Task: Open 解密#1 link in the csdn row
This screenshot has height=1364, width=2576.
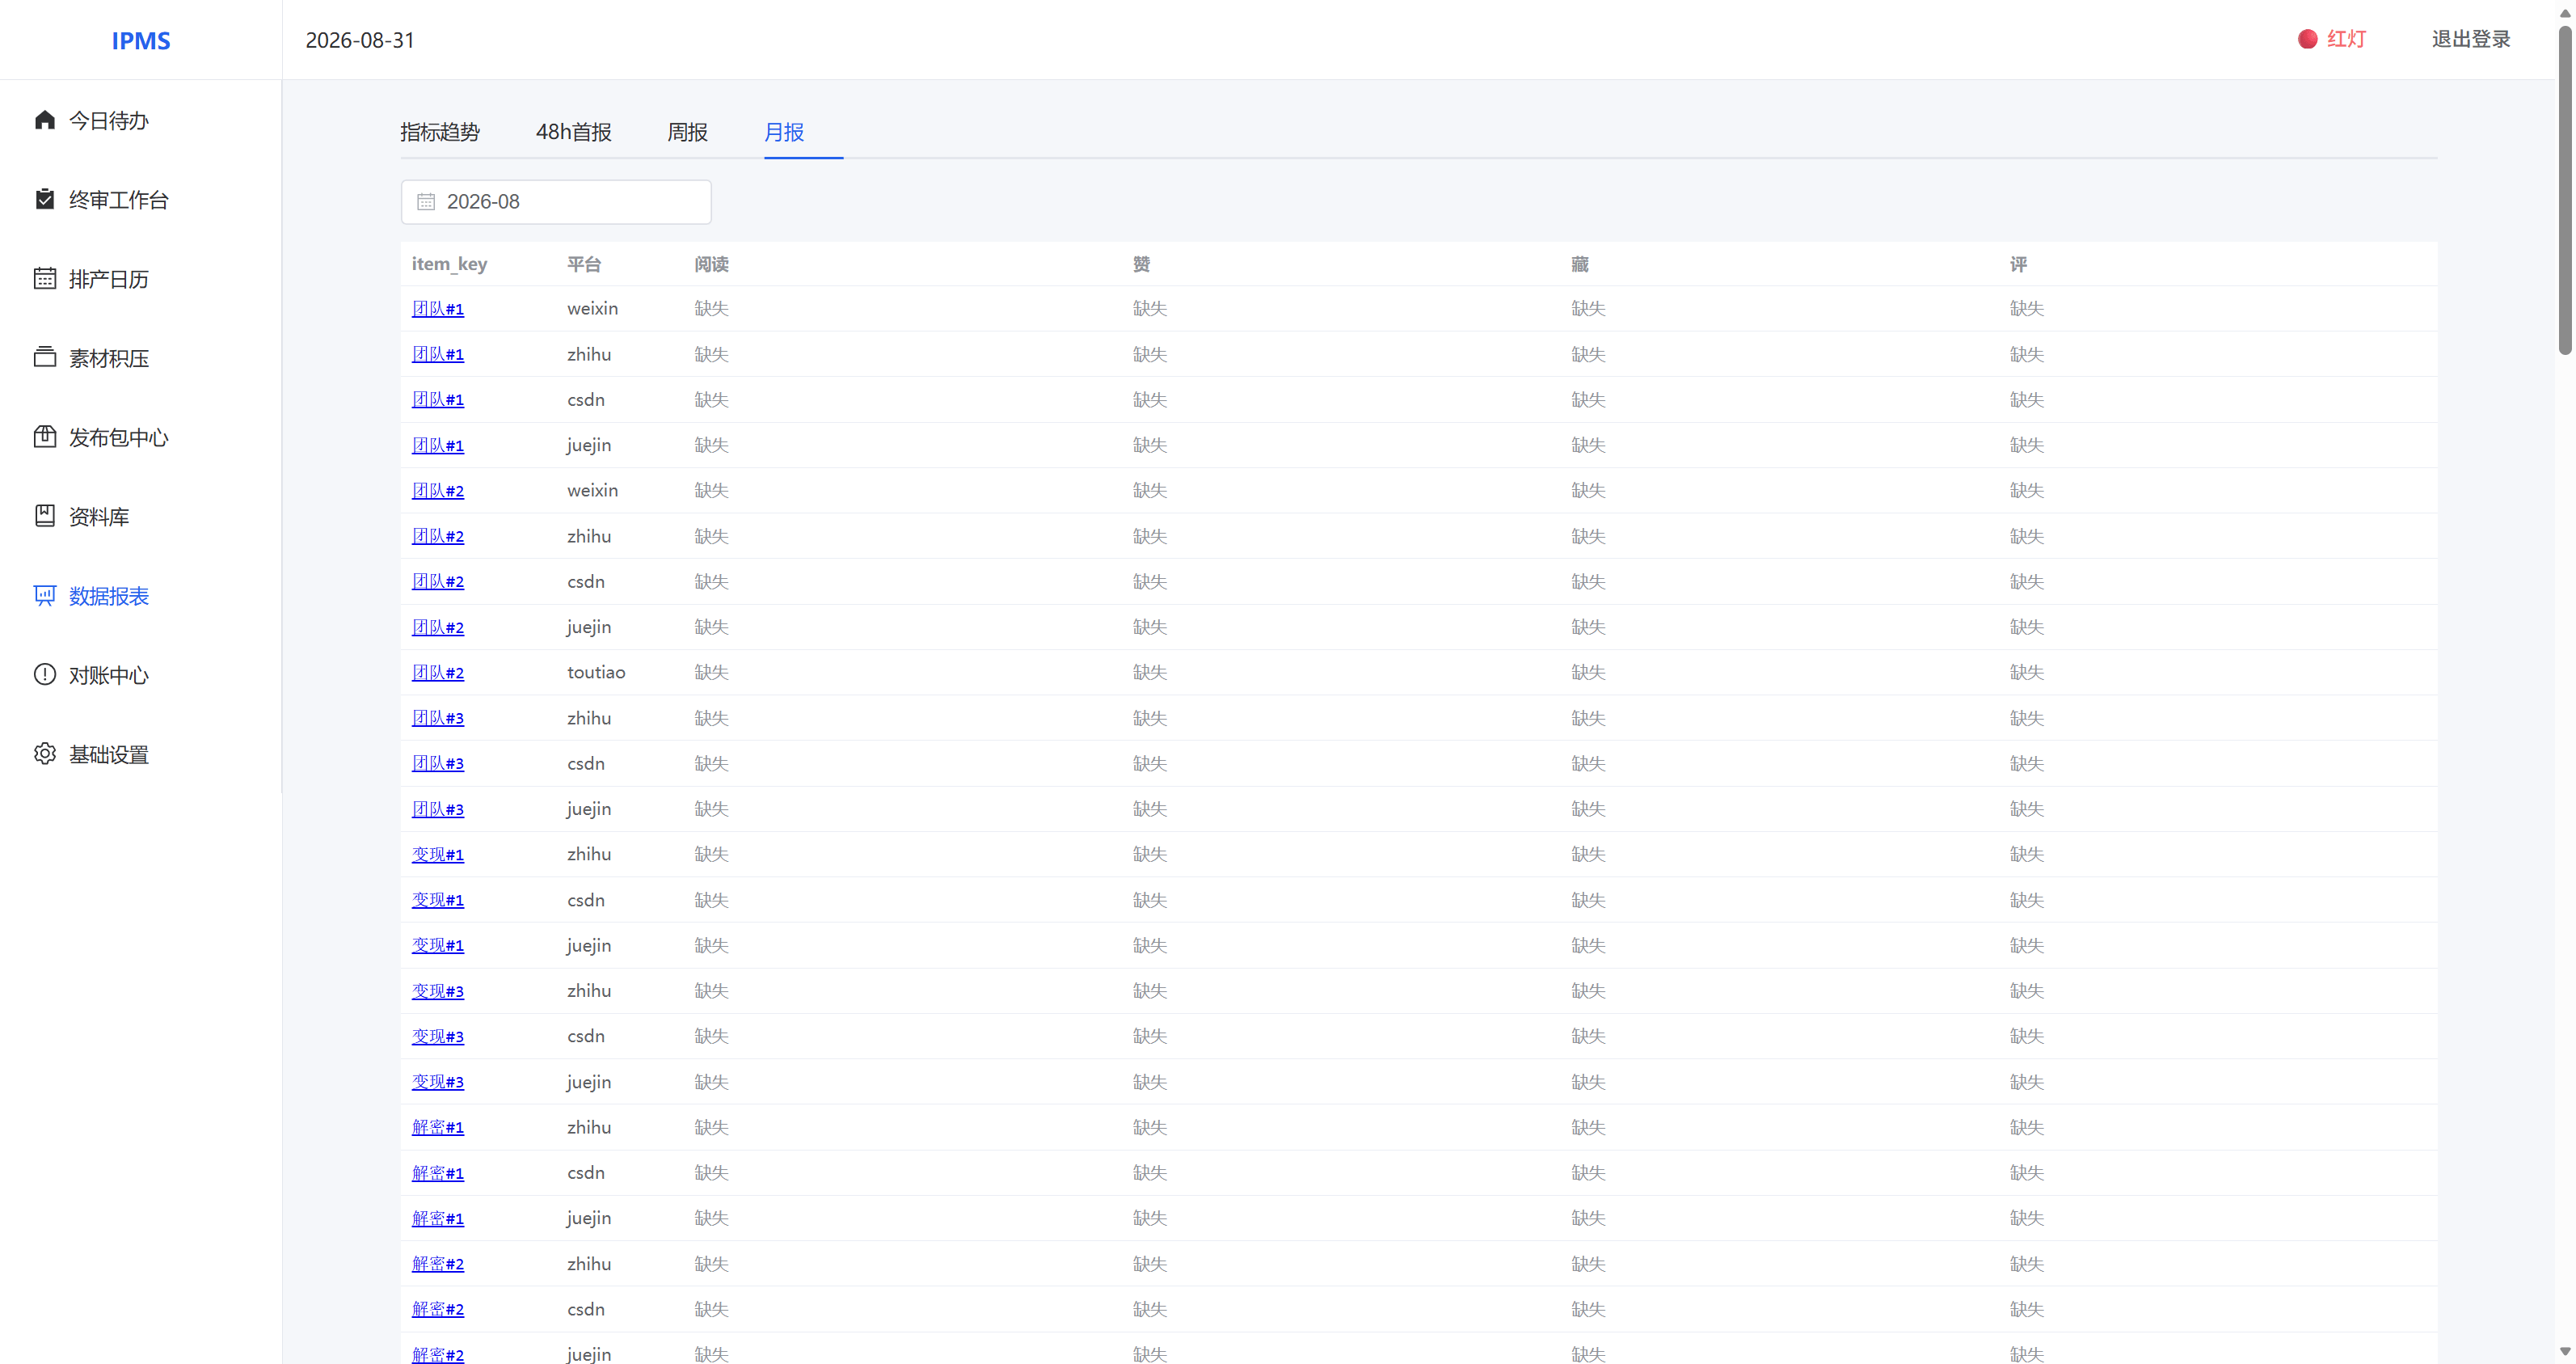Action: [x=438, y=1173]
